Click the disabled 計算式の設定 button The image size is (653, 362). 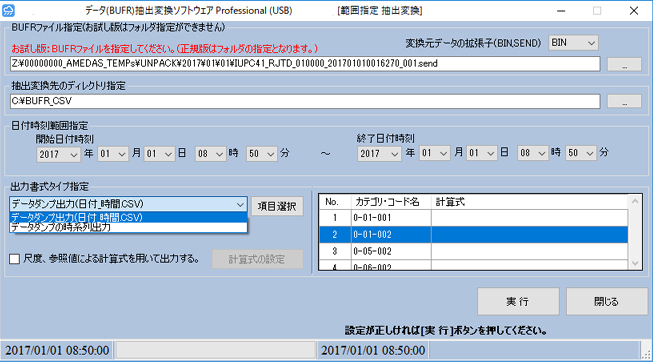tap(257, 259)
